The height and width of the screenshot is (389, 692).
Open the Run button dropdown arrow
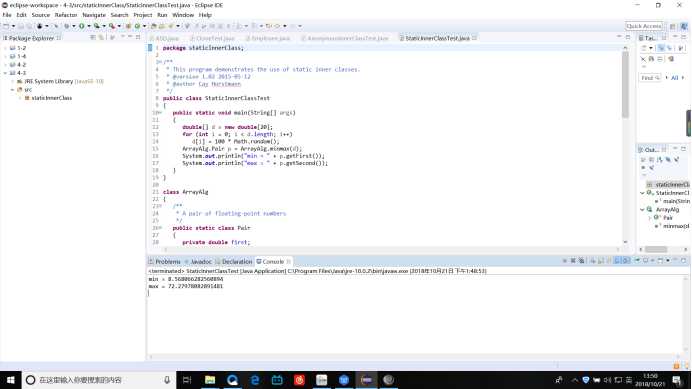[x=88, y=26]
